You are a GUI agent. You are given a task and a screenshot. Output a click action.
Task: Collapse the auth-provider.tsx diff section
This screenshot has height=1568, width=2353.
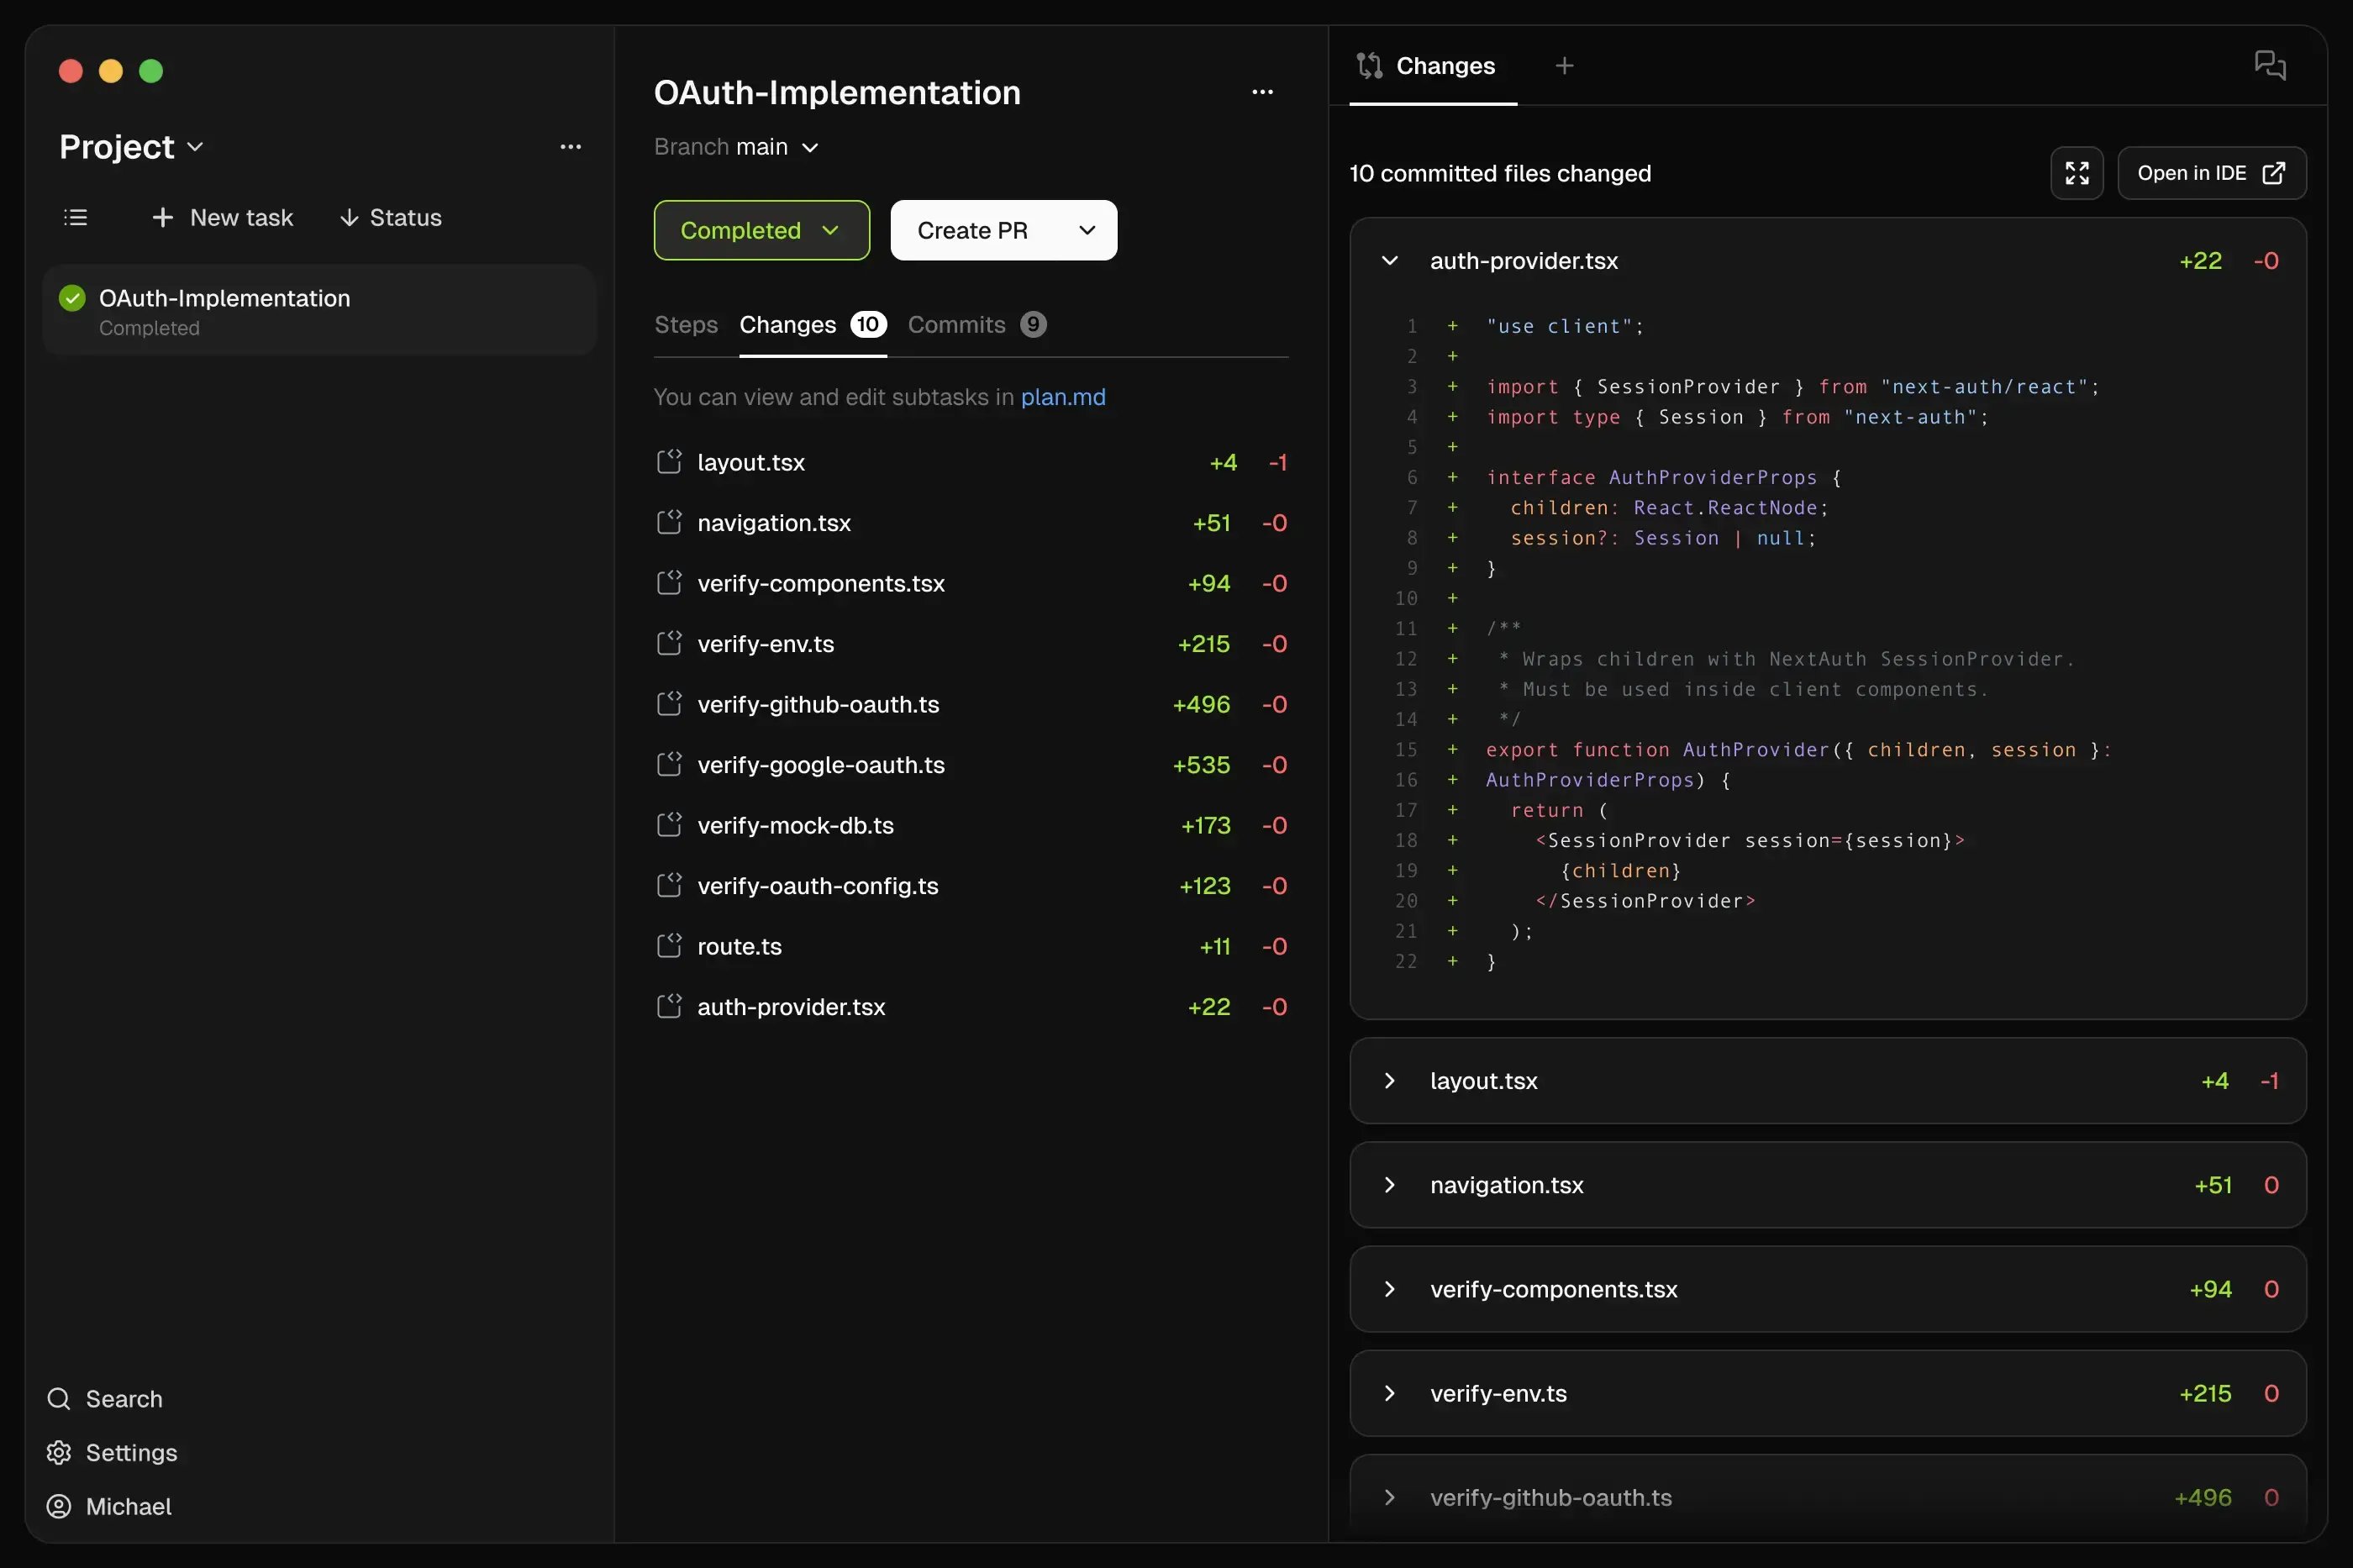(1389, 261)
